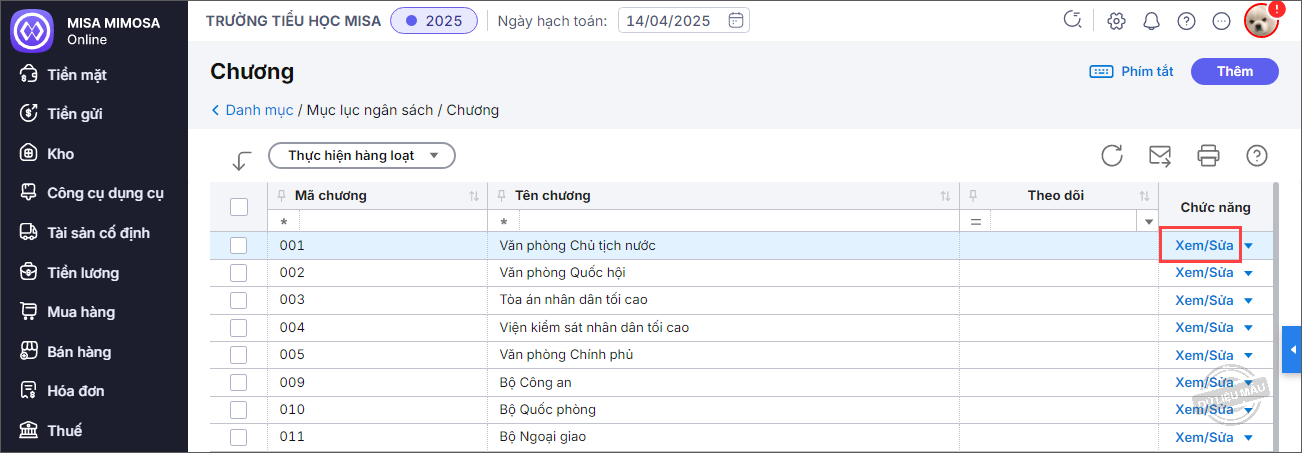Open the envelope feedback icon
This screenshot has height=453, width=1302.
(x=1160, y=155)
